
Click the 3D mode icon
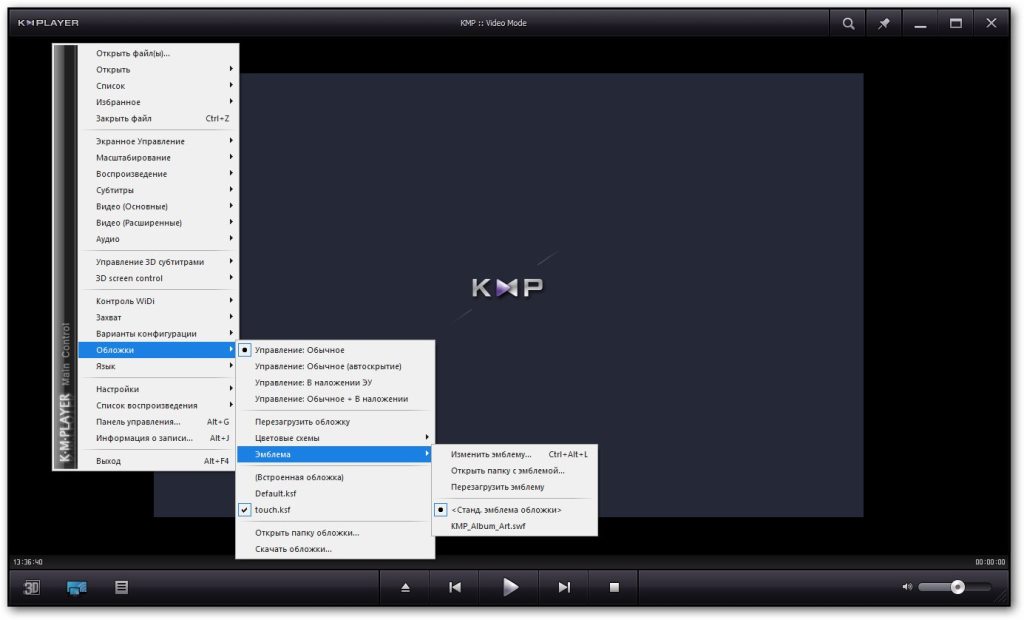32,588
